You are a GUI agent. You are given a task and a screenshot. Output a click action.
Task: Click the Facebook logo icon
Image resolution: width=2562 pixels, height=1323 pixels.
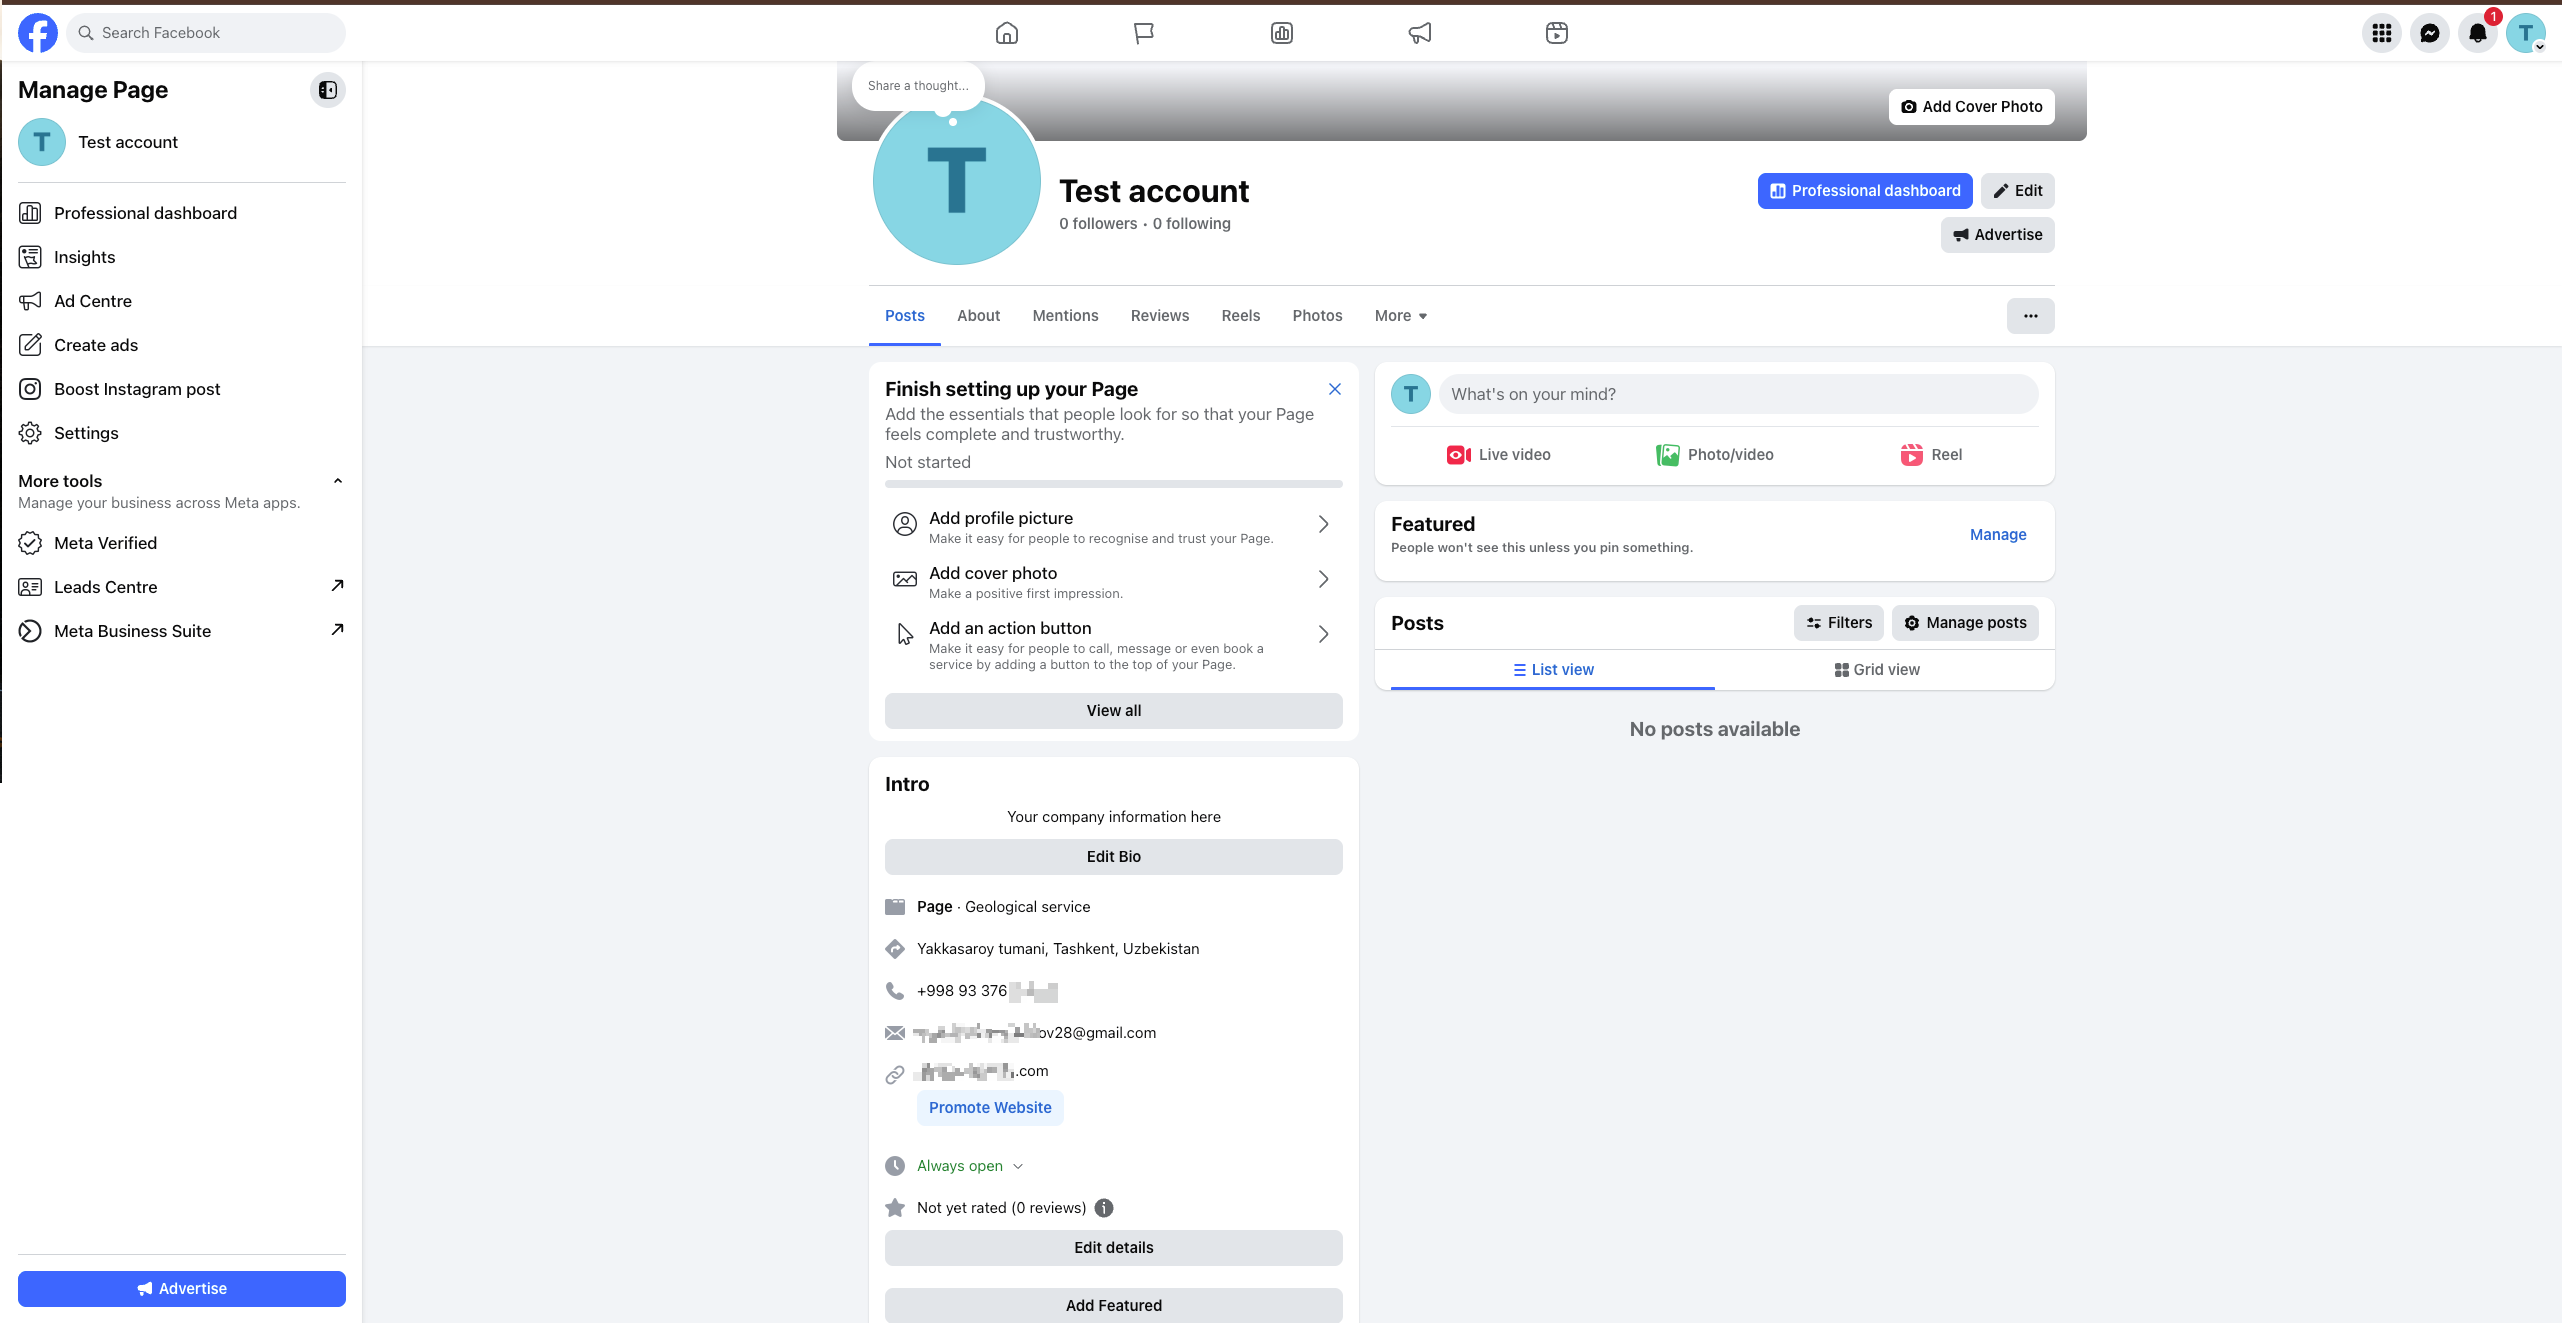point(38,33)
